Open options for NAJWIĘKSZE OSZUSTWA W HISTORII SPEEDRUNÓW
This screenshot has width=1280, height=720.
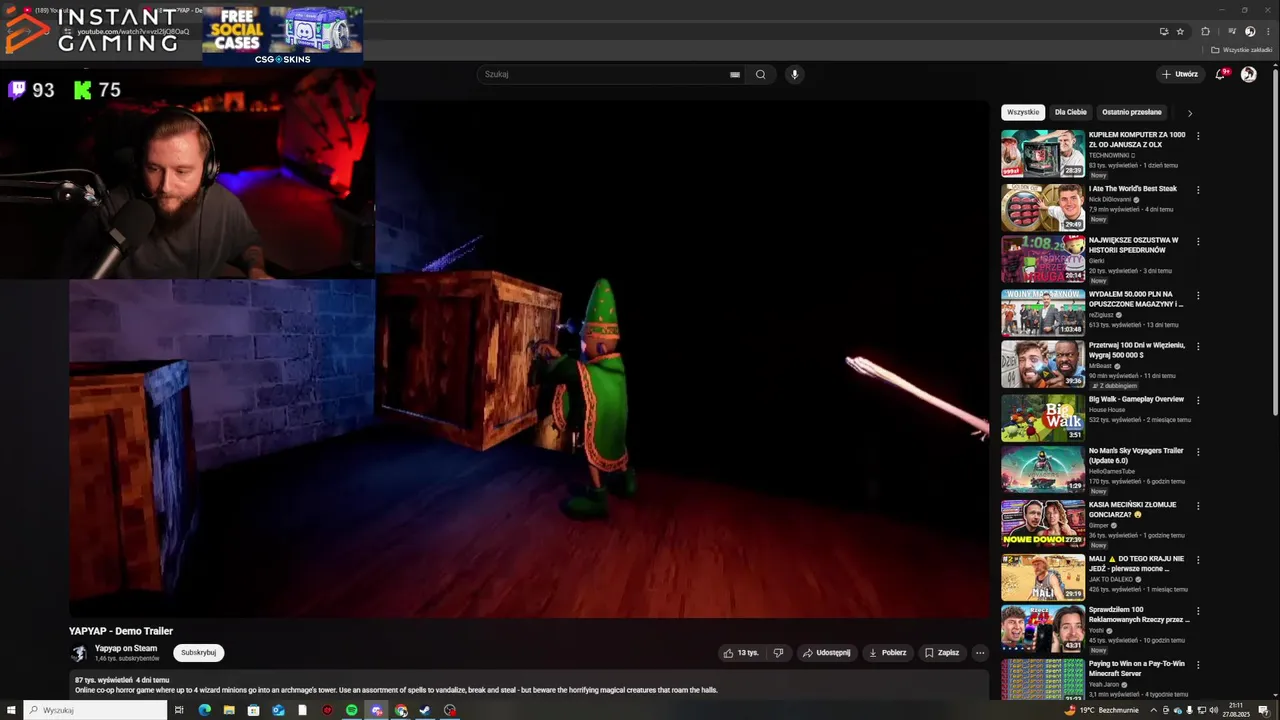point(1198,242)
